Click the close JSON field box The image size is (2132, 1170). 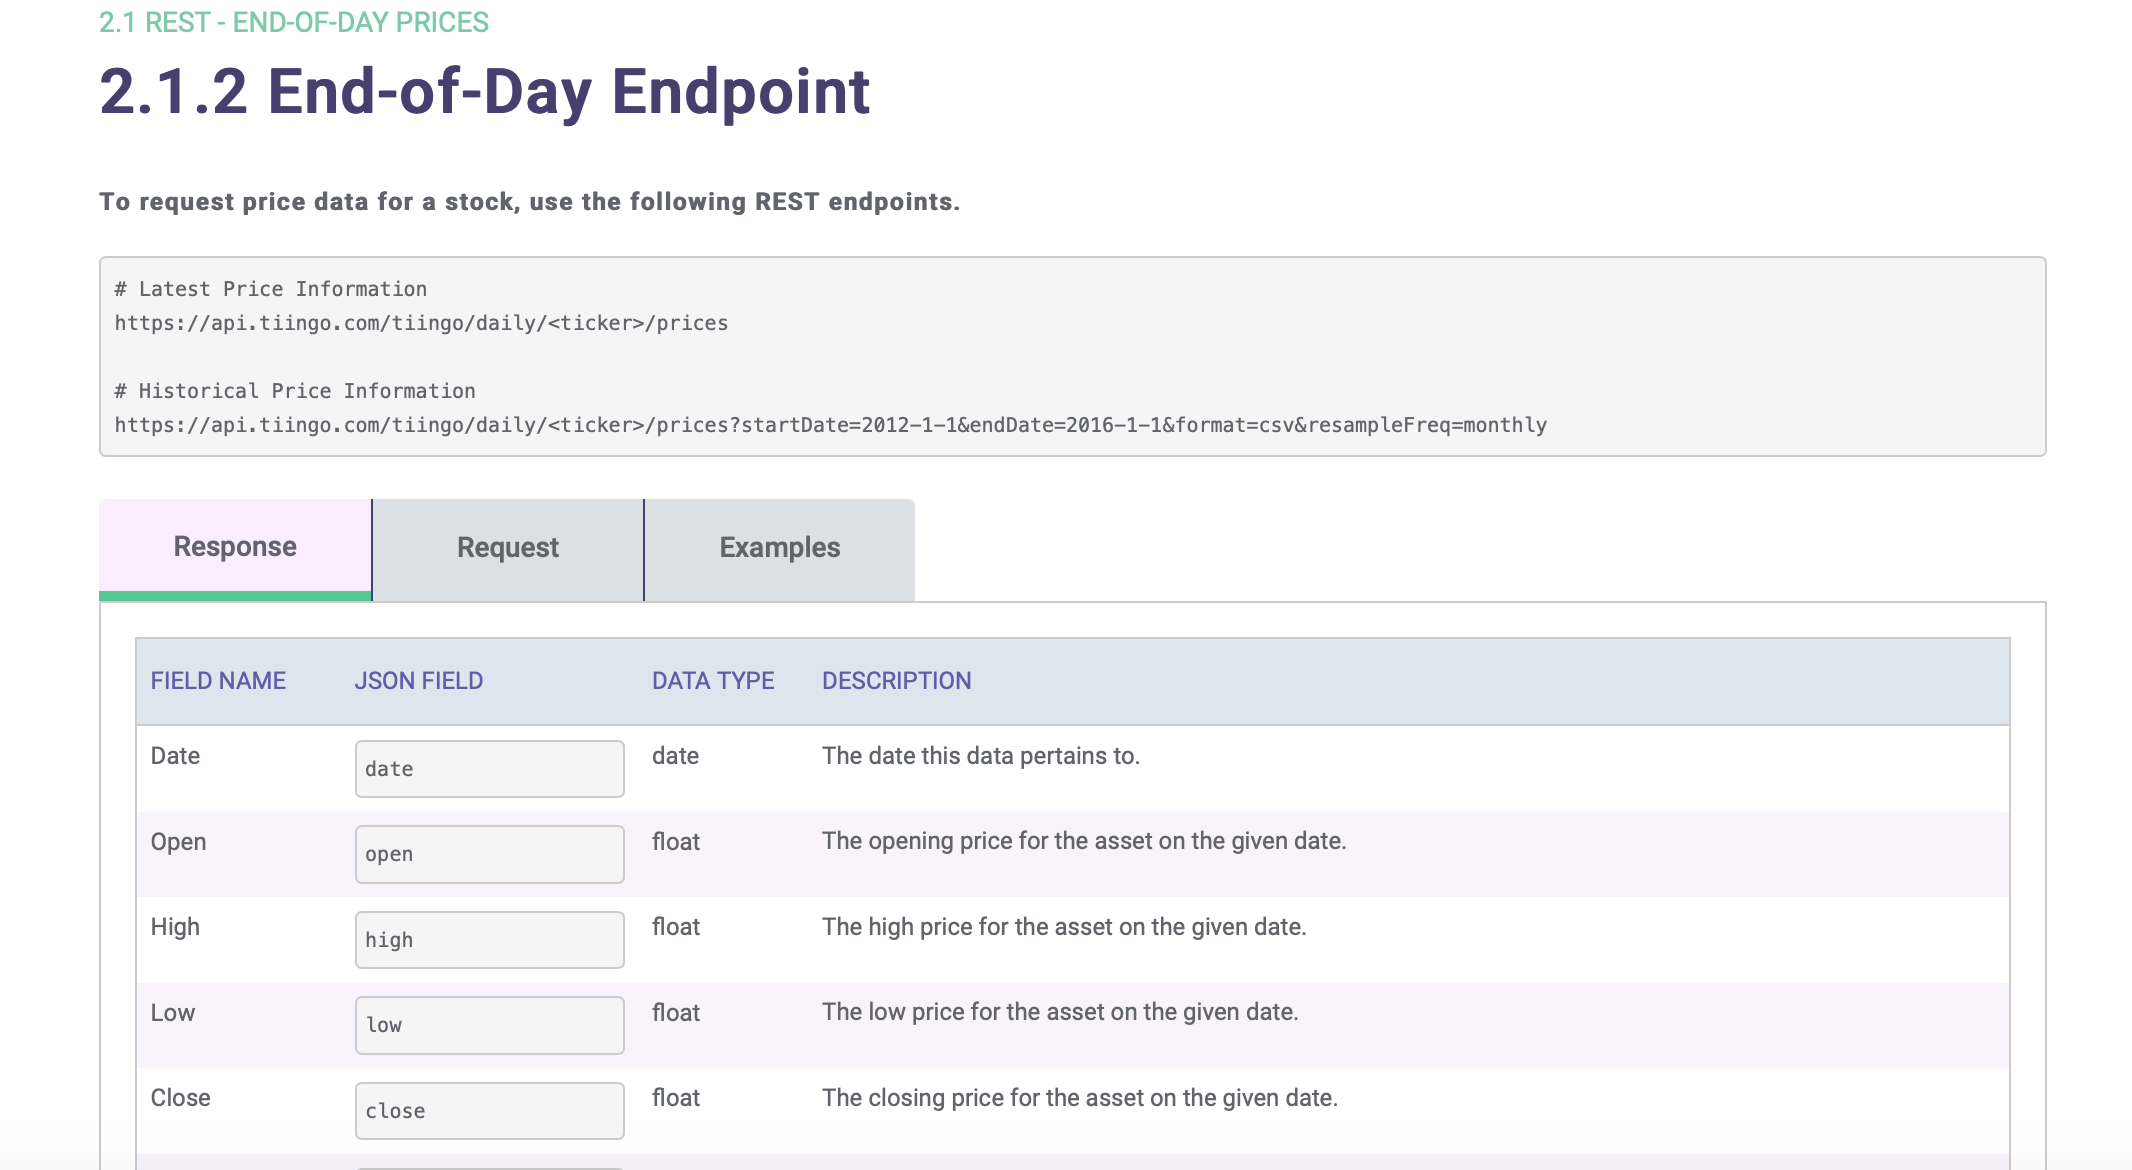489,1111
